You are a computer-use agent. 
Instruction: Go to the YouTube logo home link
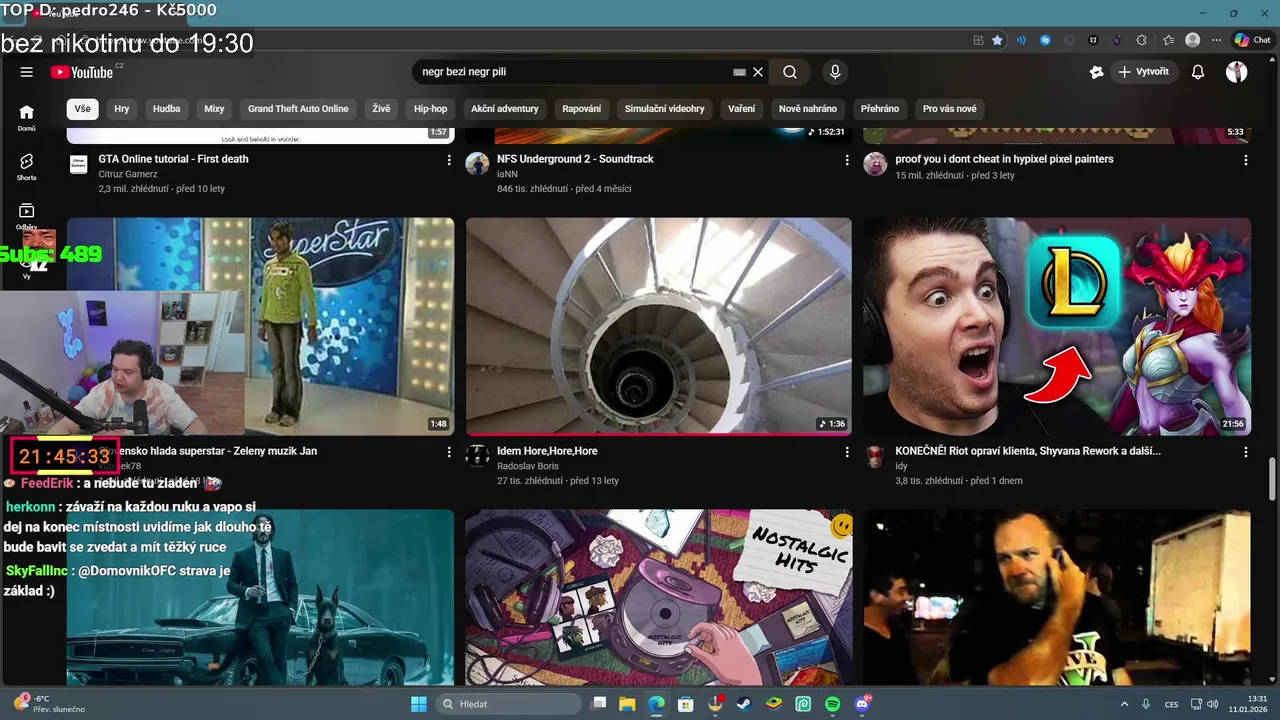pyautogui.click(x=82, y=72)
